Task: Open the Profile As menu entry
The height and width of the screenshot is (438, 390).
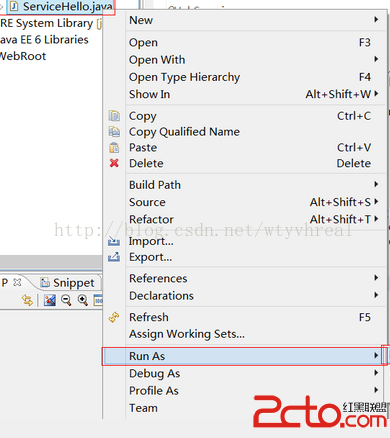Action: point(244,391)
